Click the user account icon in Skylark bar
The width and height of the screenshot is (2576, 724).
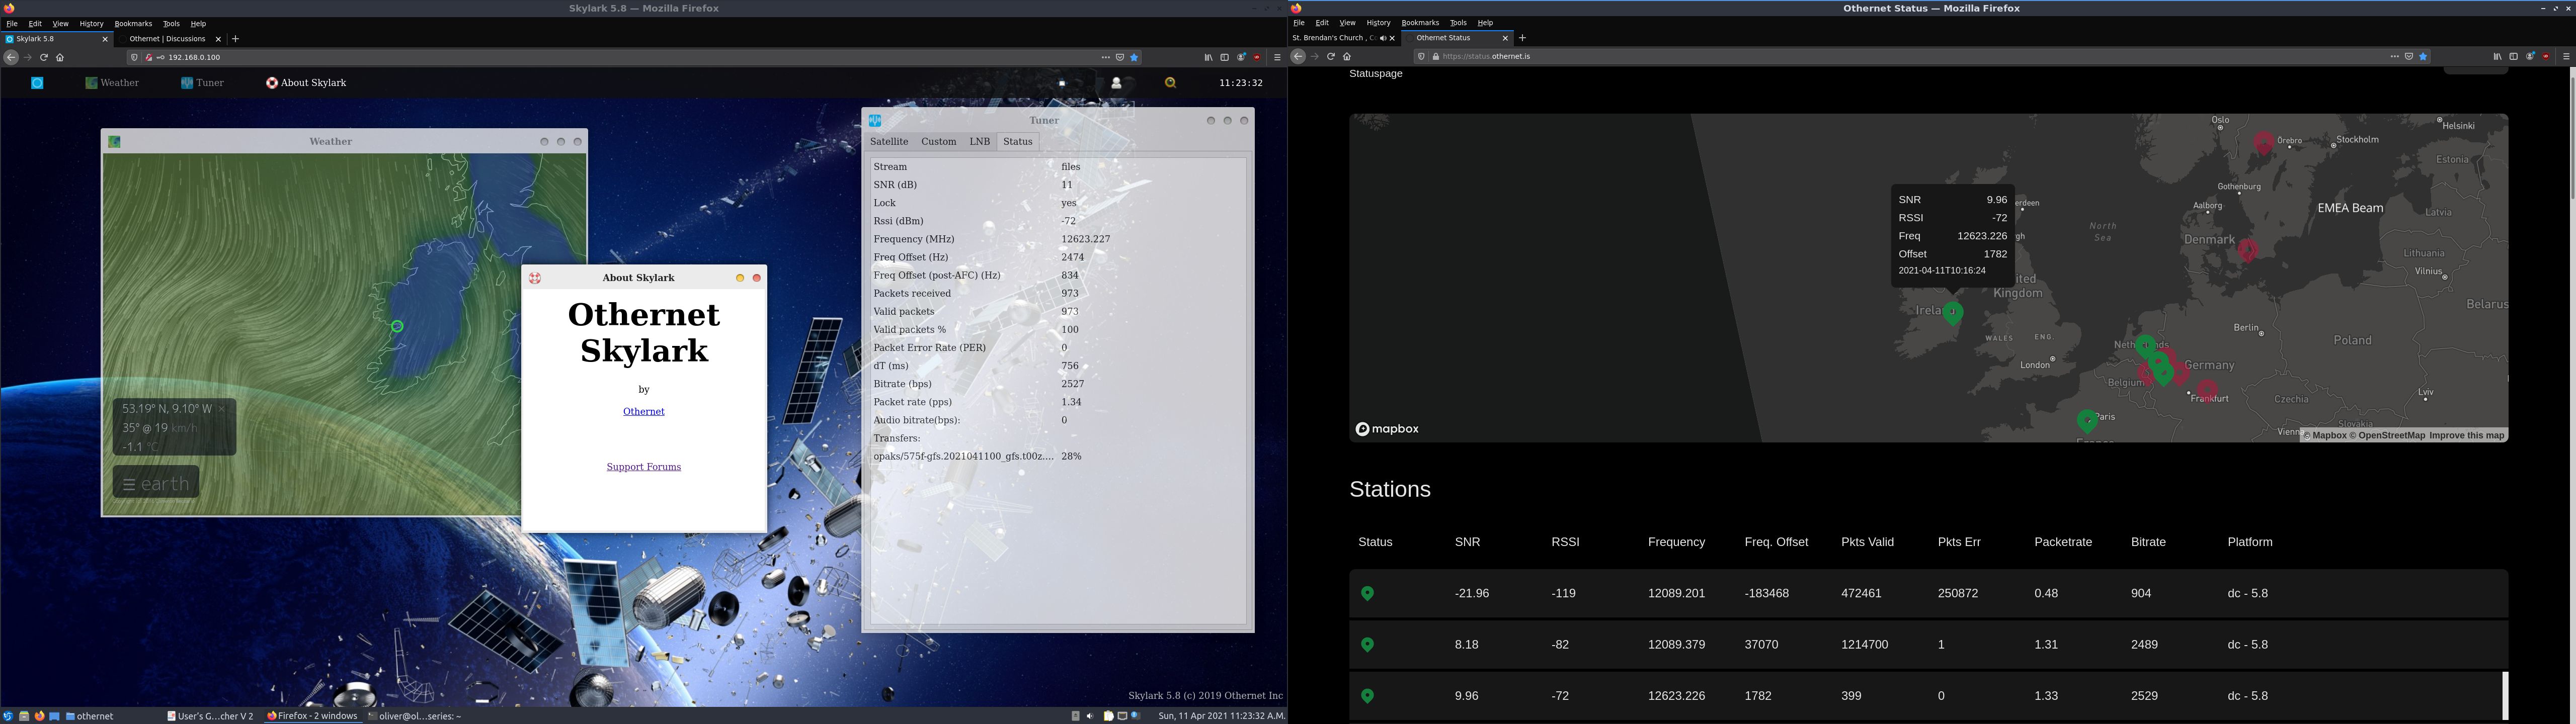pyautogui.click(x=1116, y=83)
